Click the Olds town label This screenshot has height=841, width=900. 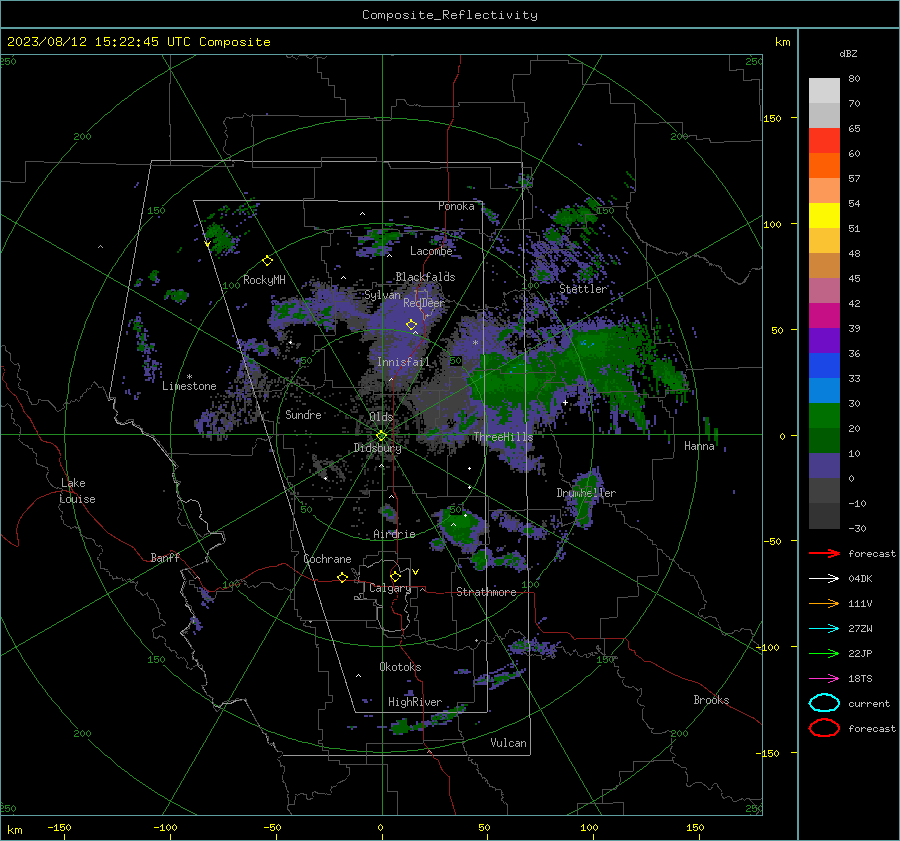tap(381, 417)
